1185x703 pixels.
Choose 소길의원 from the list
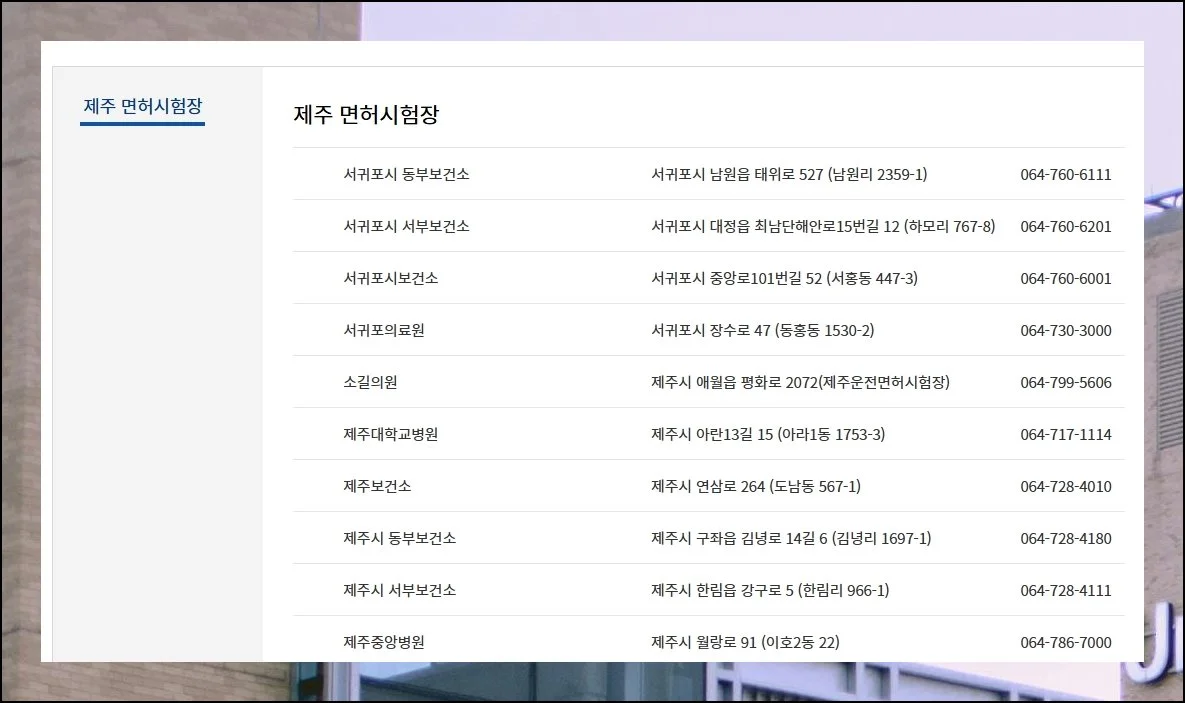coord(370,382)
